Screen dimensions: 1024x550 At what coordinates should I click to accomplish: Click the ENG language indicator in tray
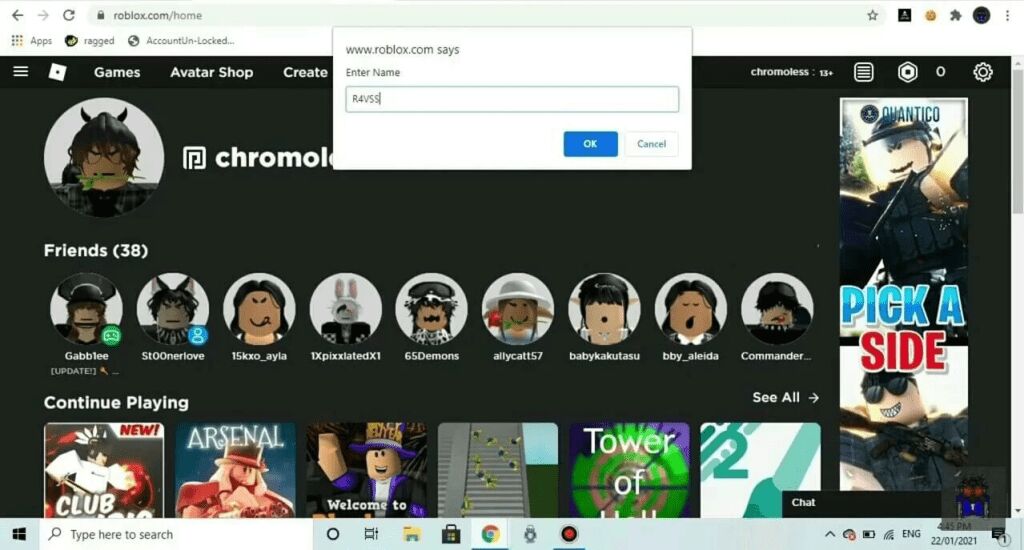pos(911,534)
